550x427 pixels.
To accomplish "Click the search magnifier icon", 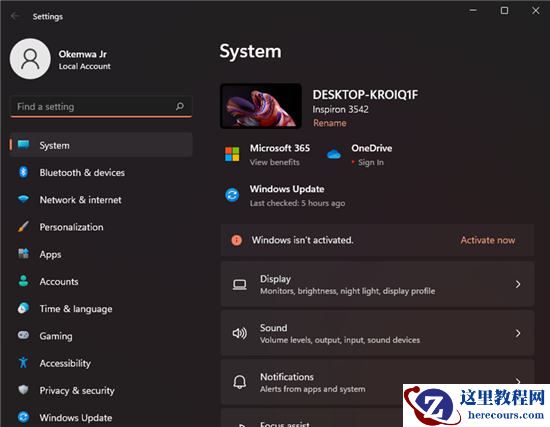I will pos(180,106).
